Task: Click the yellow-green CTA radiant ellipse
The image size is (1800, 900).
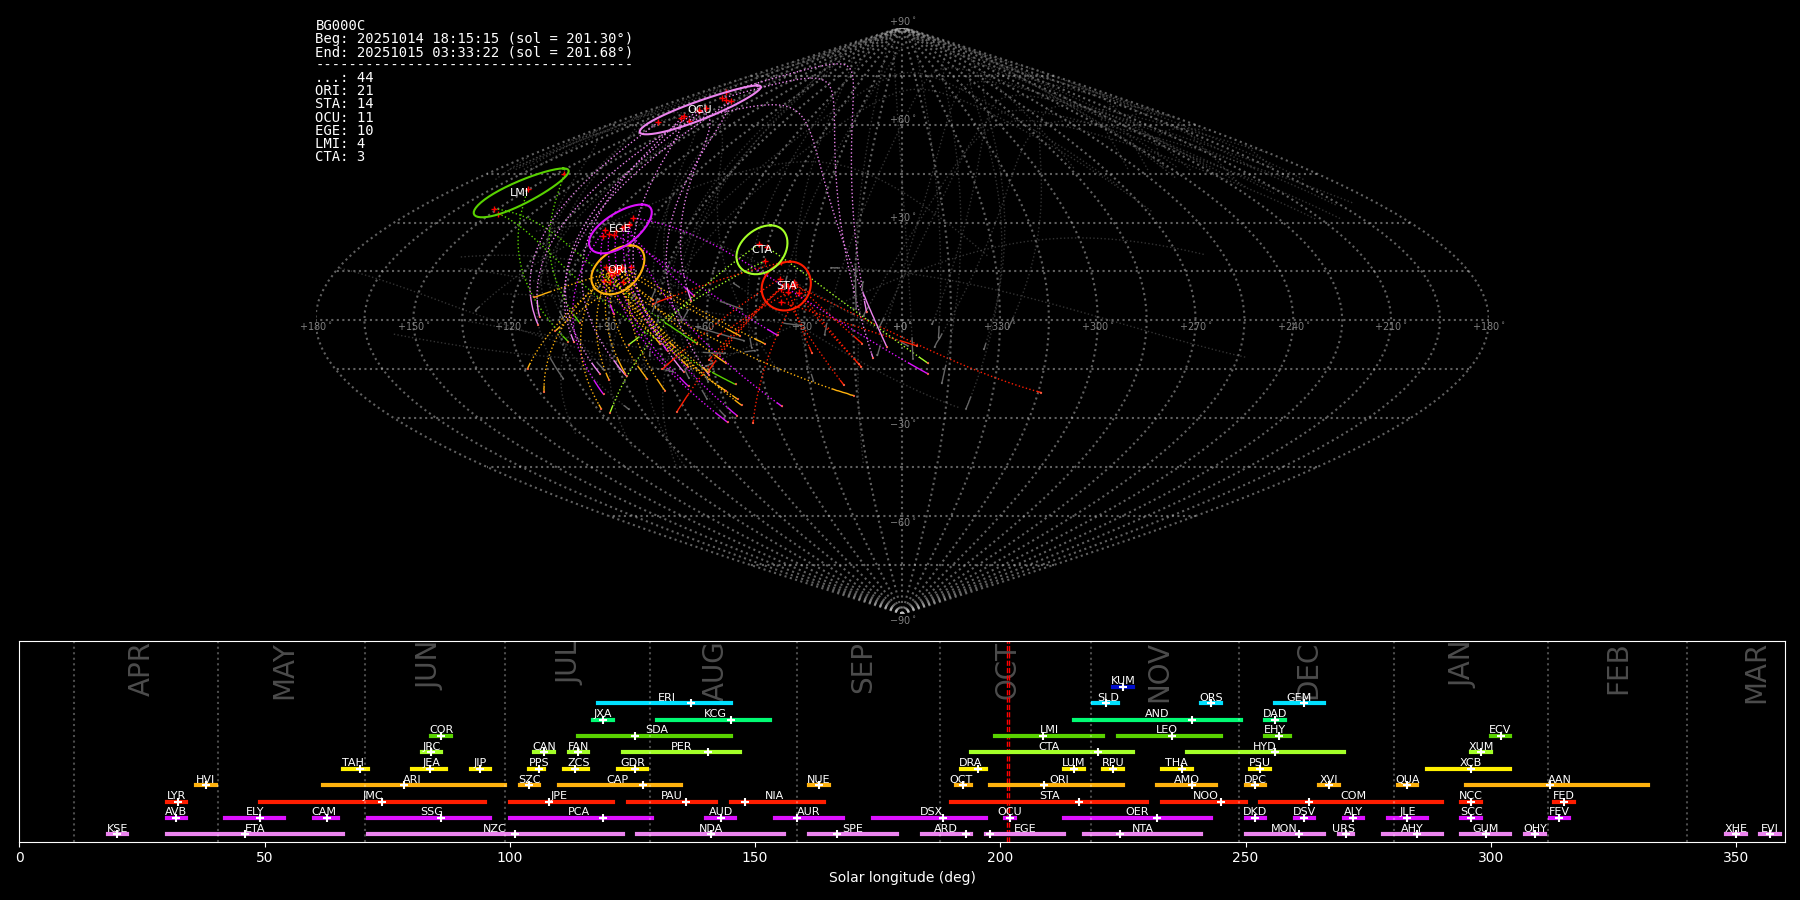Action: click(x=762, y=249)
